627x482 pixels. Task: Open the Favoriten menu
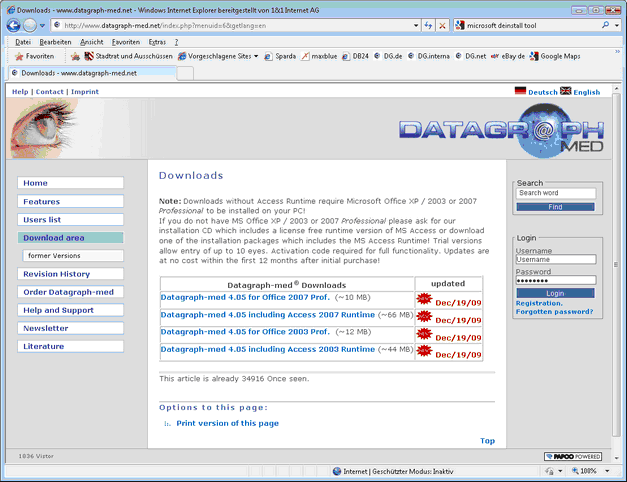pyautogui.click(x=126, y=42)
